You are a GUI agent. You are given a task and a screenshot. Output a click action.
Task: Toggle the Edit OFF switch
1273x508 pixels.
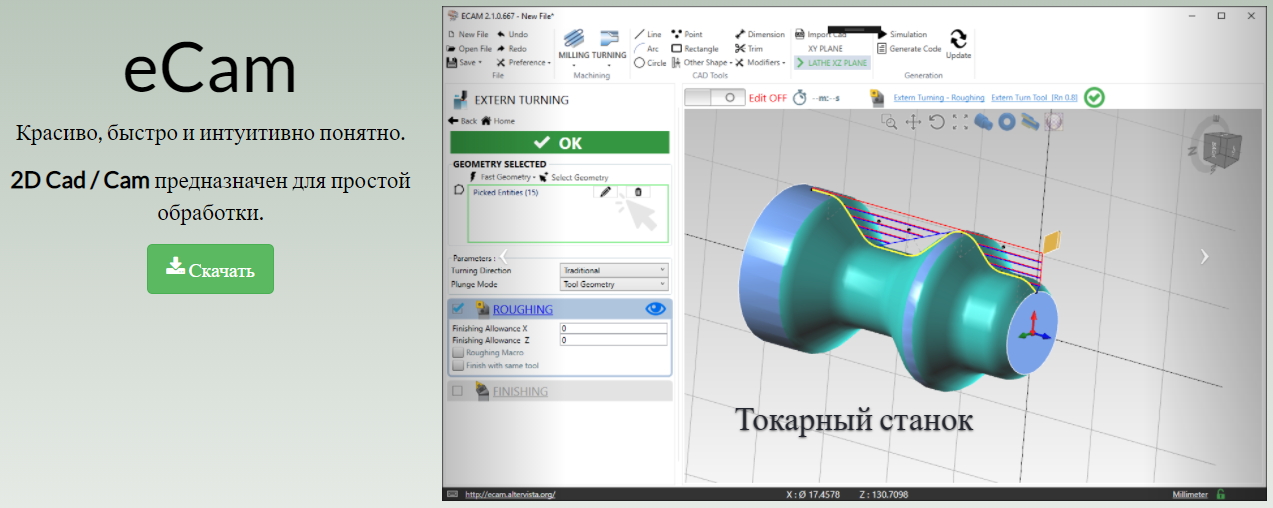[x=714, y=97]
